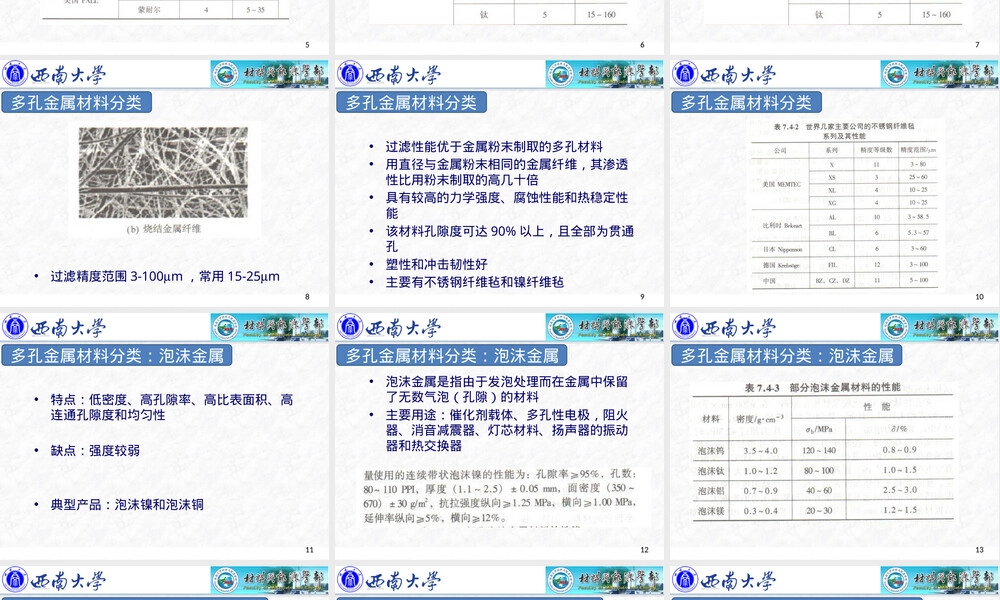Click the "钛" cell on slide 6
Viewport: 1000px width, 600px height.
484,14
